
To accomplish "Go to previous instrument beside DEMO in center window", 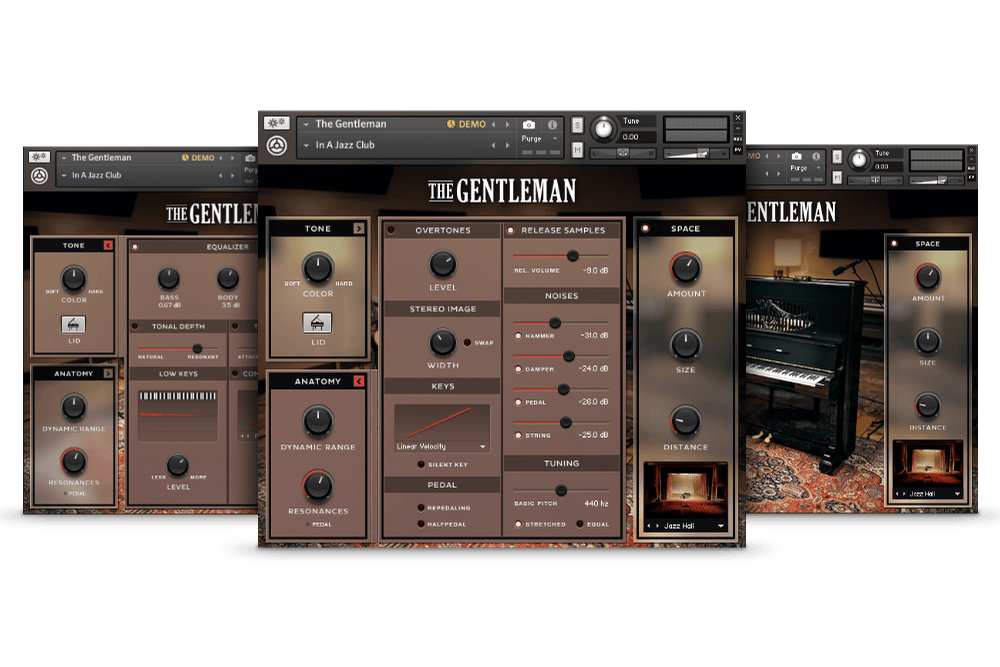I will (494, 124).
